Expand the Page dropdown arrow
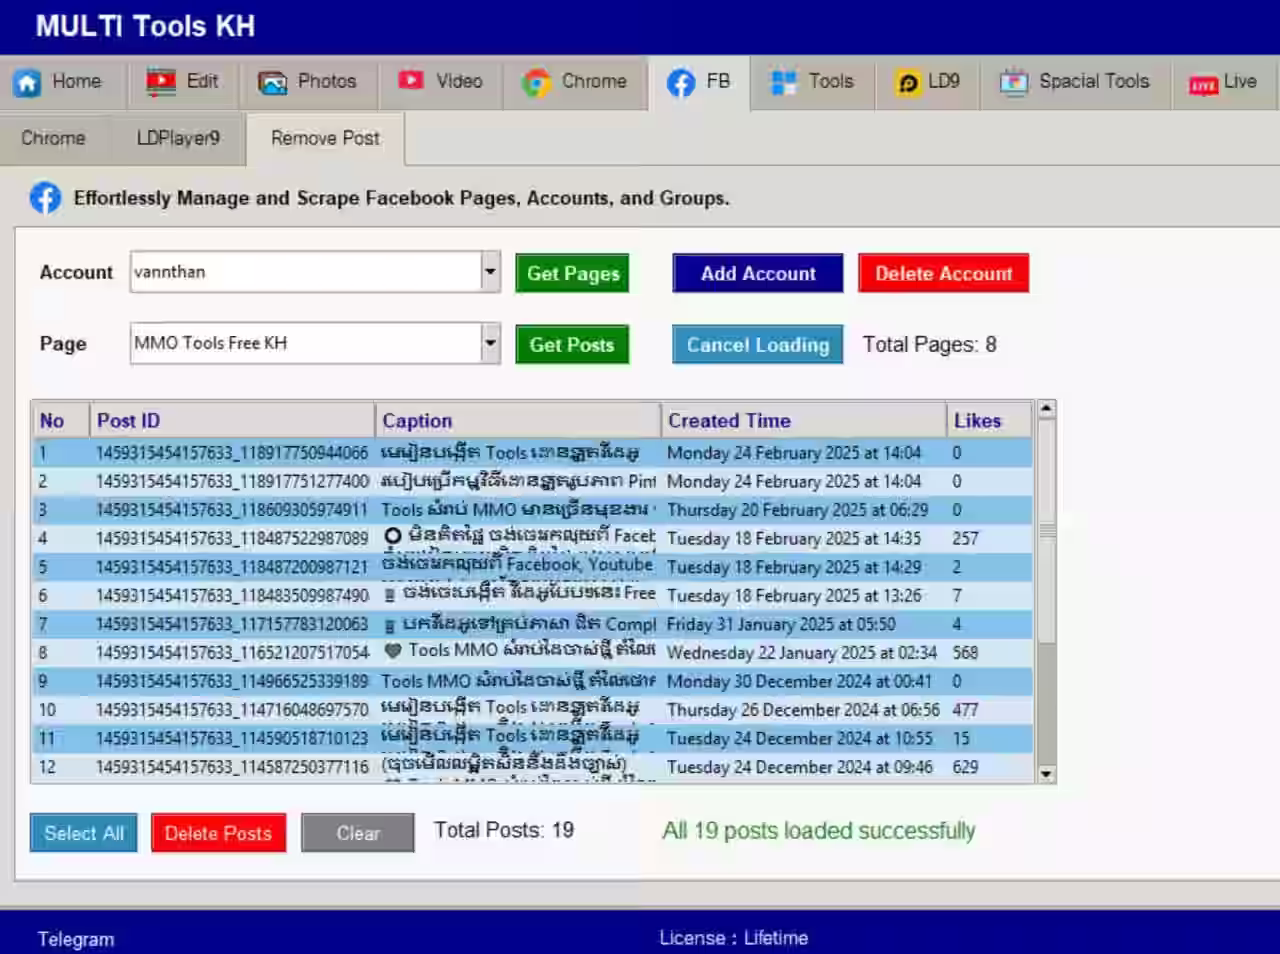The width and height of the screenshot is (1280, 954). click(490, 344)
